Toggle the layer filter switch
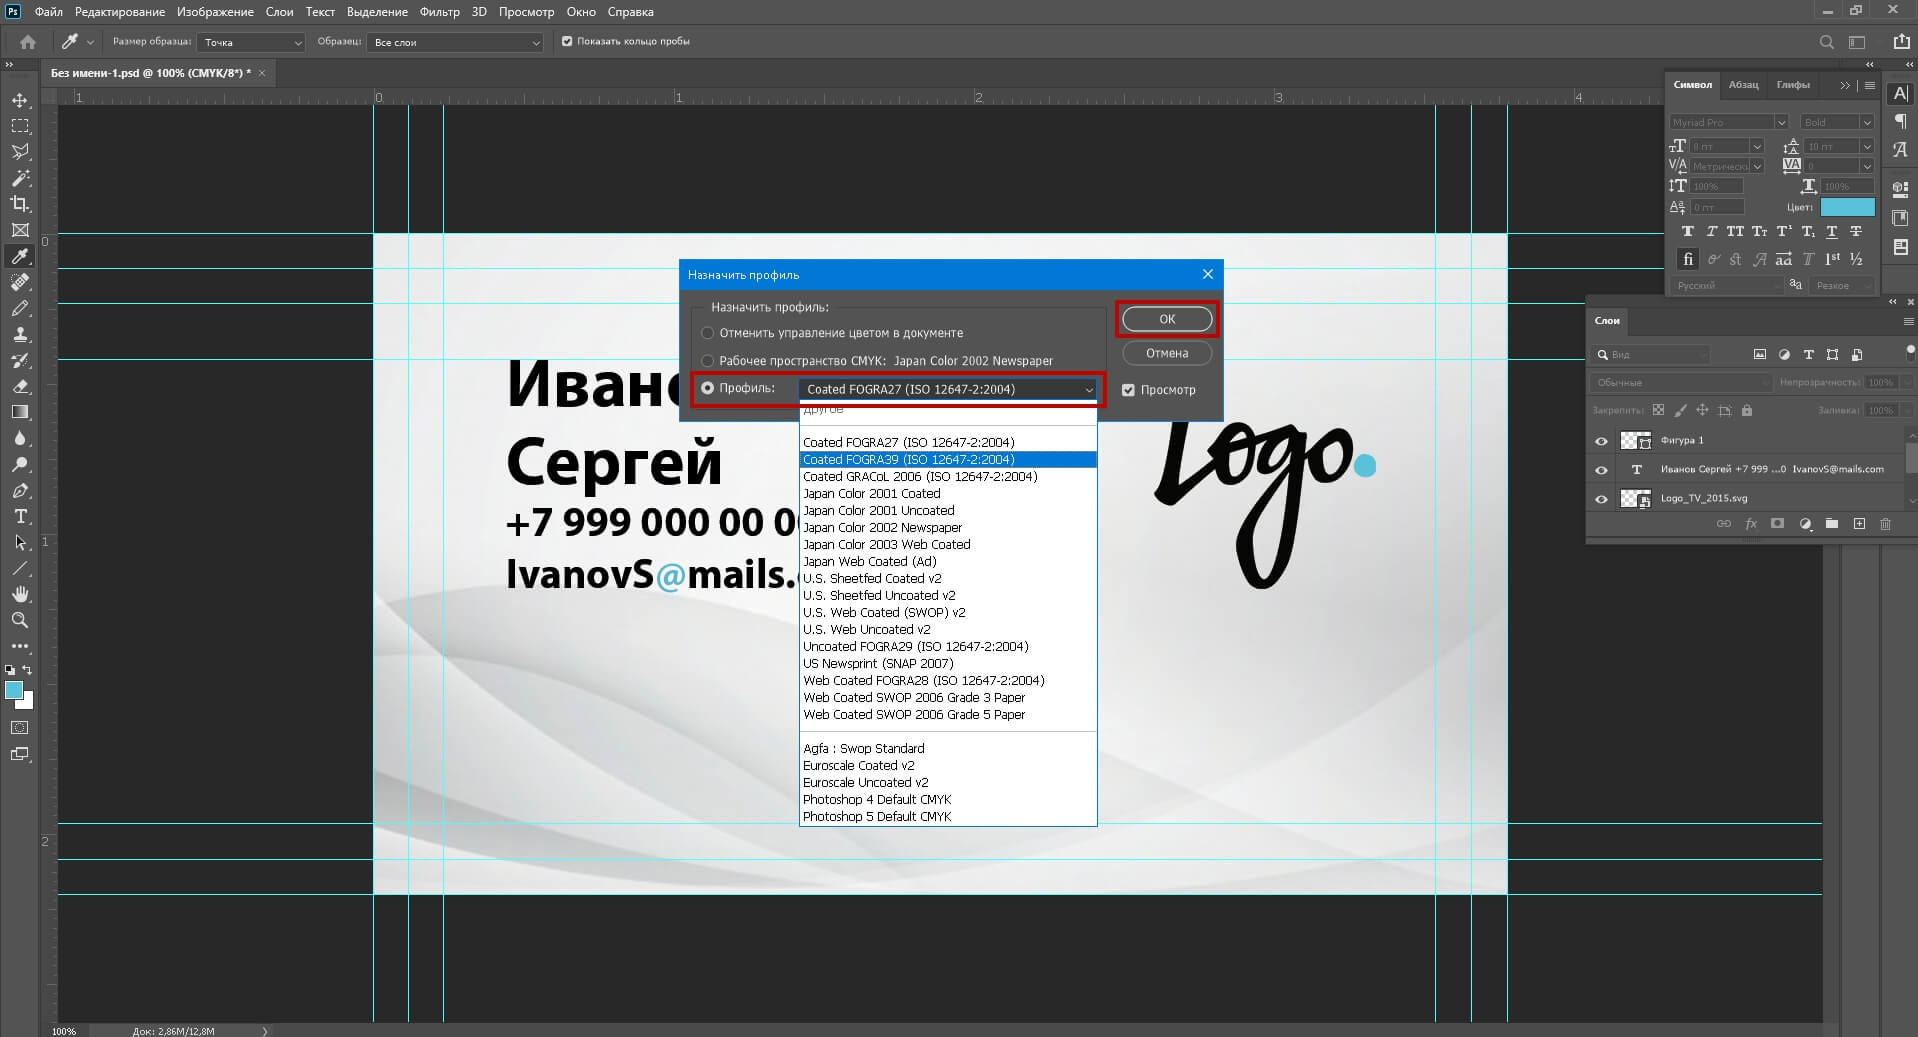 tap(1911, 352)
